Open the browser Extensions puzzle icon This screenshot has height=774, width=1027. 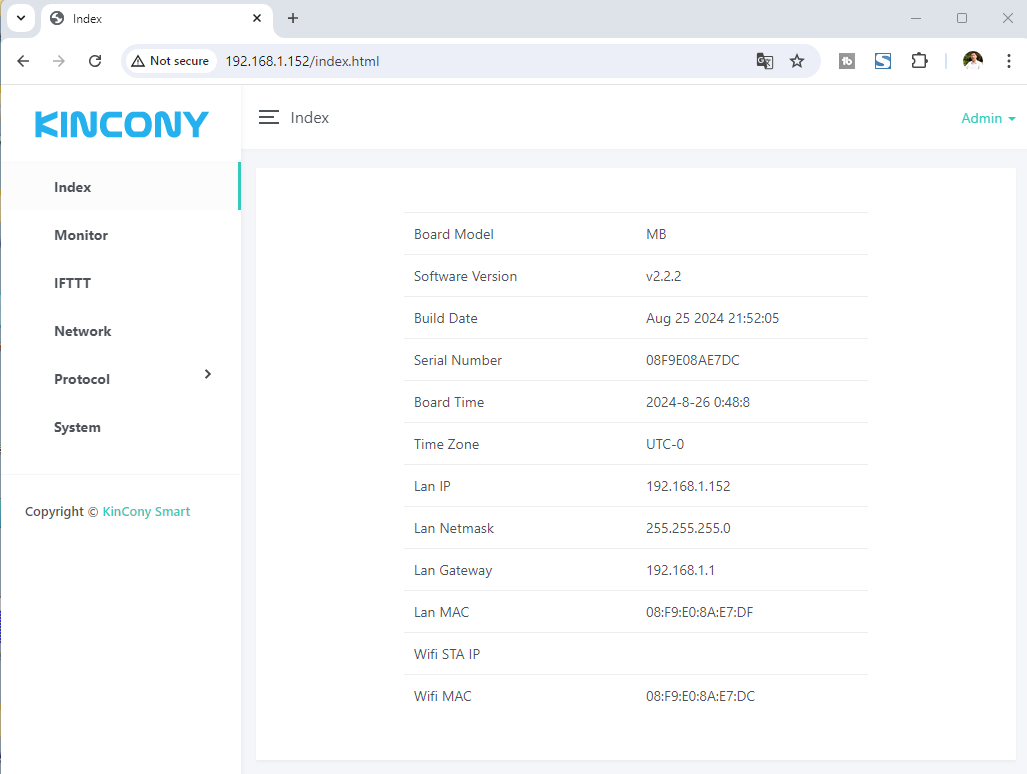pos(919,61)
